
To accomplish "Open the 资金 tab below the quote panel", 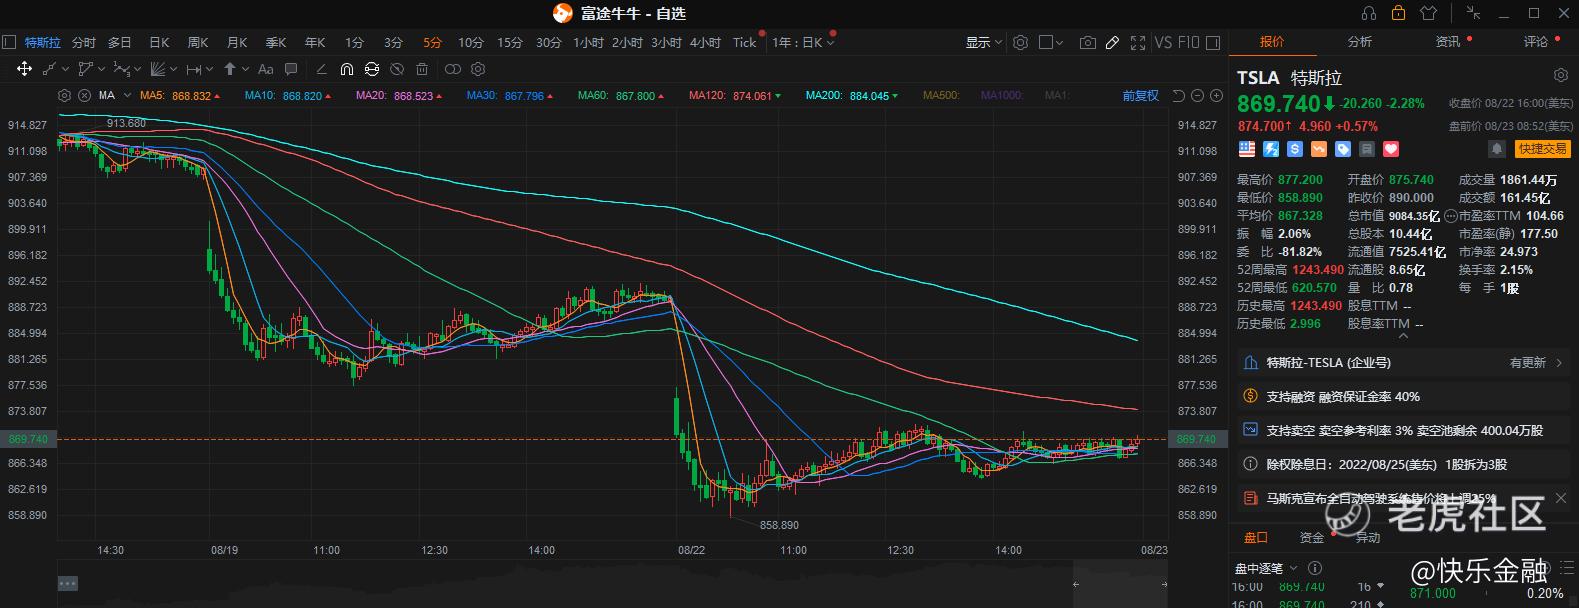I will (1311, 537).
